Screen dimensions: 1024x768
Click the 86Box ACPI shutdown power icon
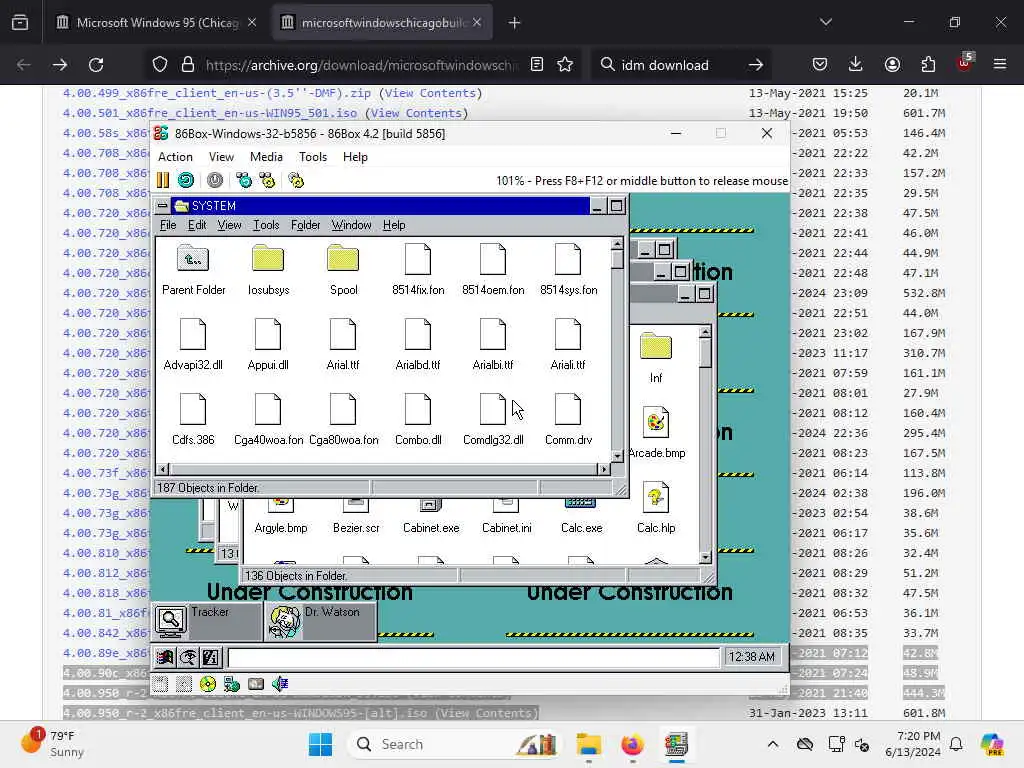tap(215, 180)
